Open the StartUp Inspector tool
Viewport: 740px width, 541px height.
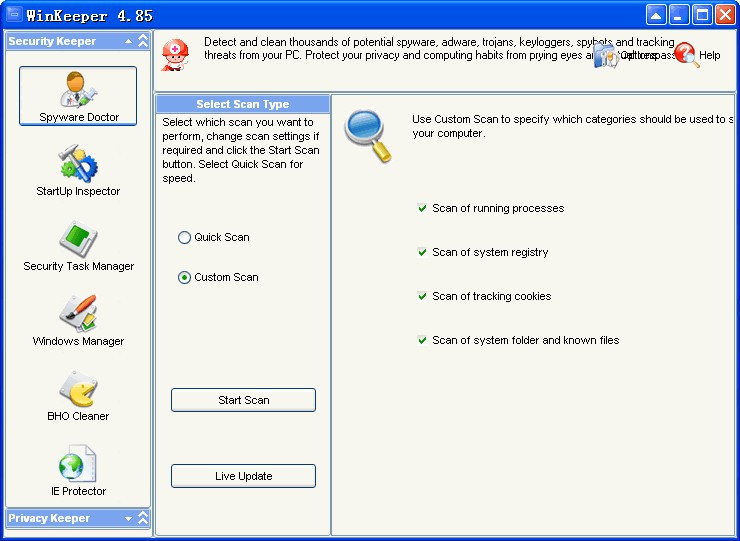pyautogui.click(x=78, y=170)
